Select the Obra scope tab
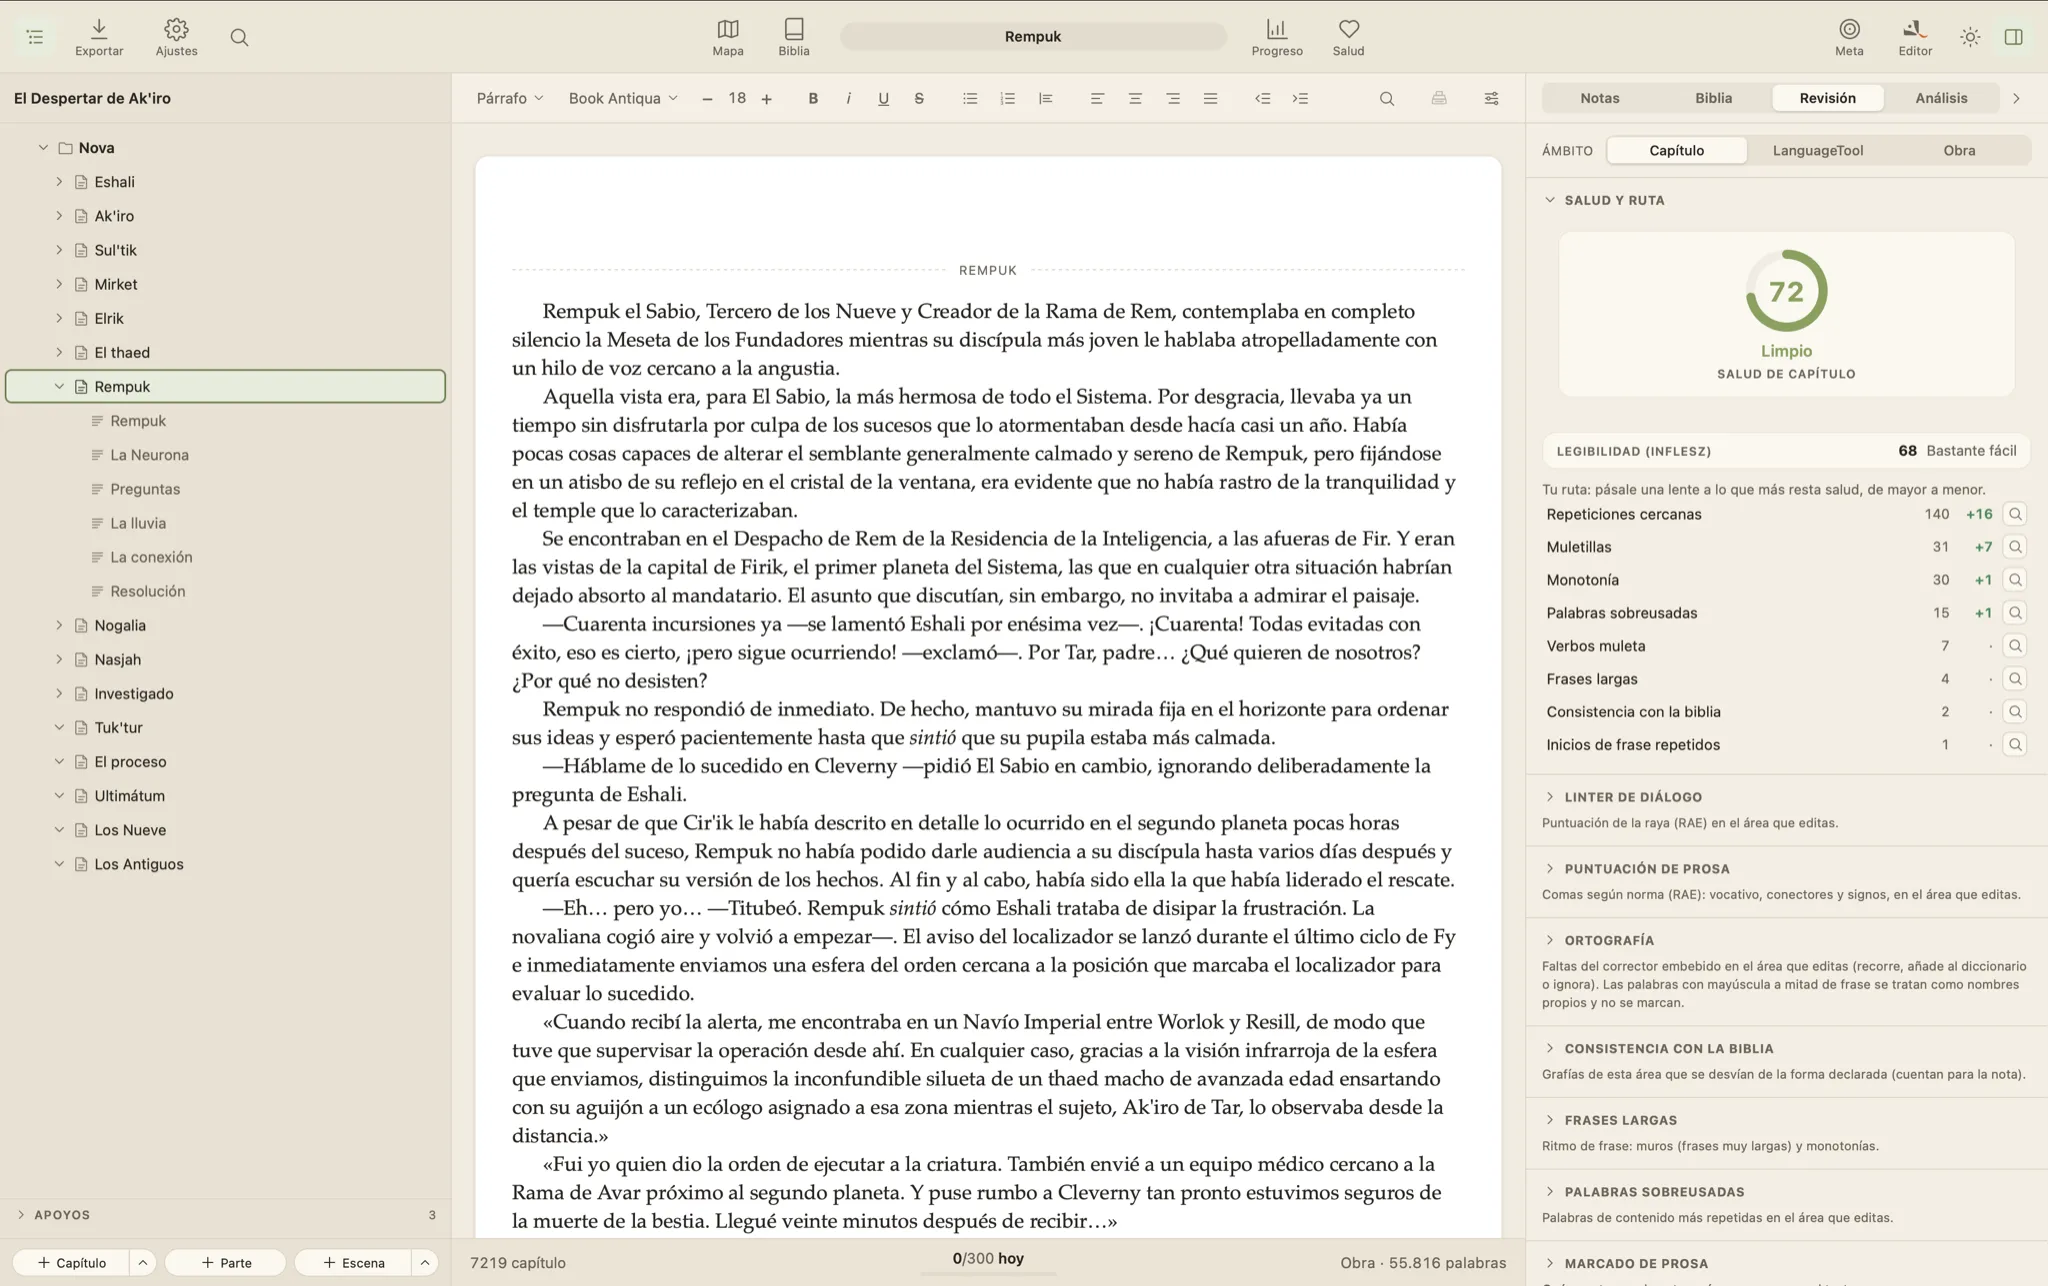 [x=1959, y=150]
